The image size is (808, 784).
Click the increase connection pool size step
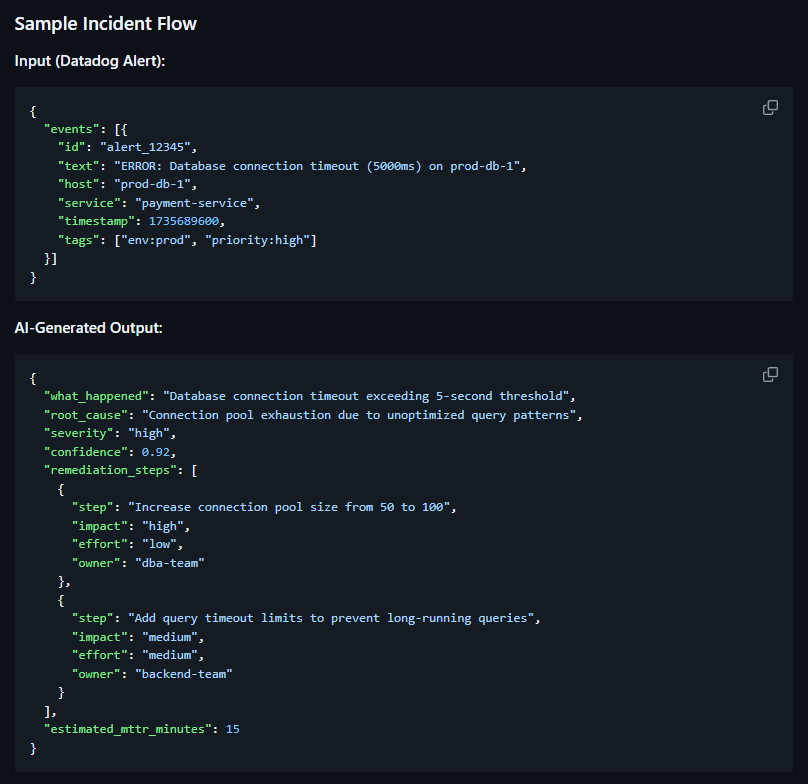(x=291, y=508)
